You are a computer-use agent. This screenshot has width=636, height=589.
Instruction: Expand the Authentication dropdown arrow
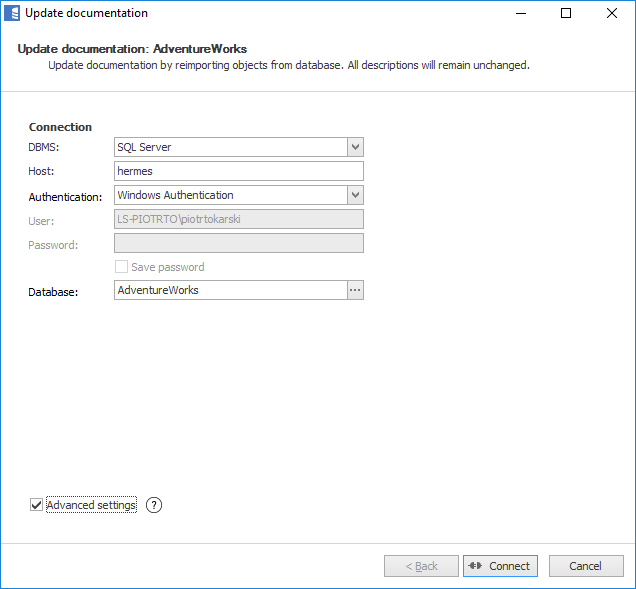[x=355, y=195]
